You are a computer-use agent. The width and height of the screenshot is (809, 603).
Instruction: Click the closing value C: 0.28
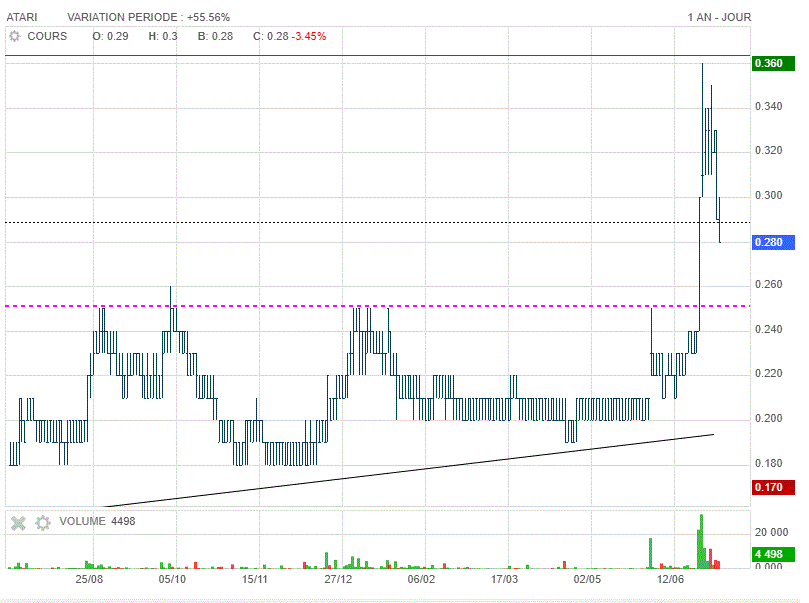(270, 36)
